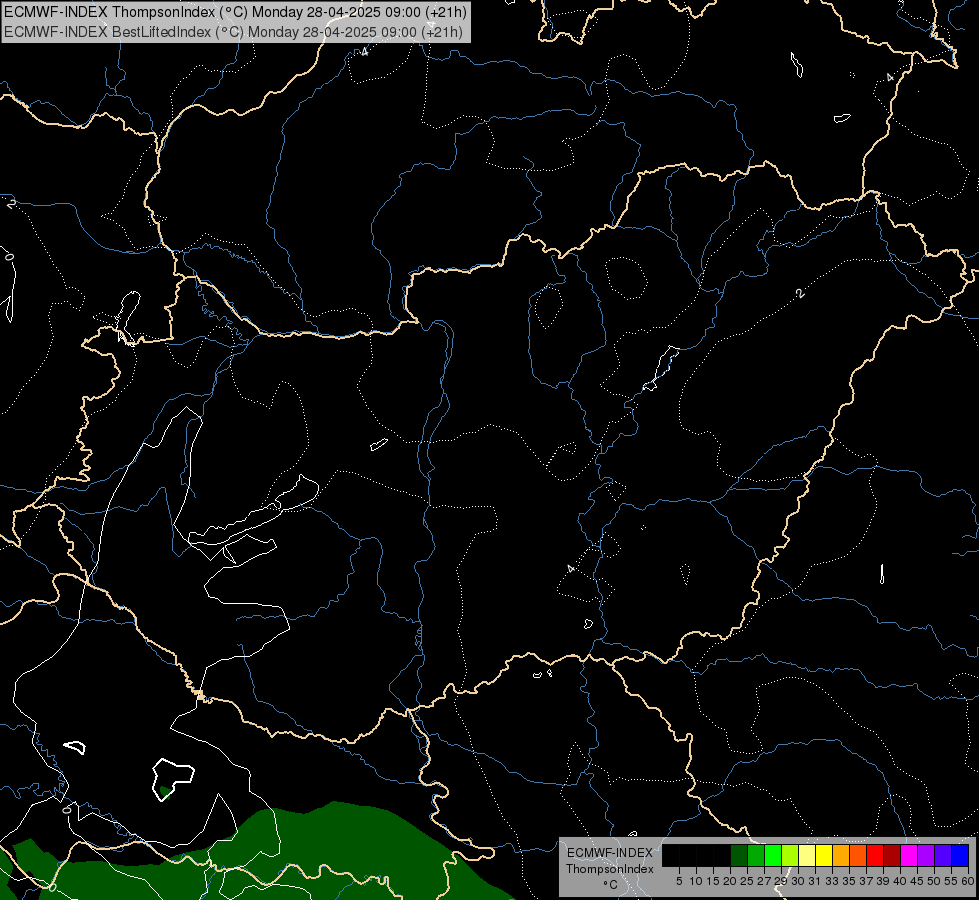979x900 pixels.
Task: Select the orange 33–35 legend swatch
Action: click(x=841, y=855)
